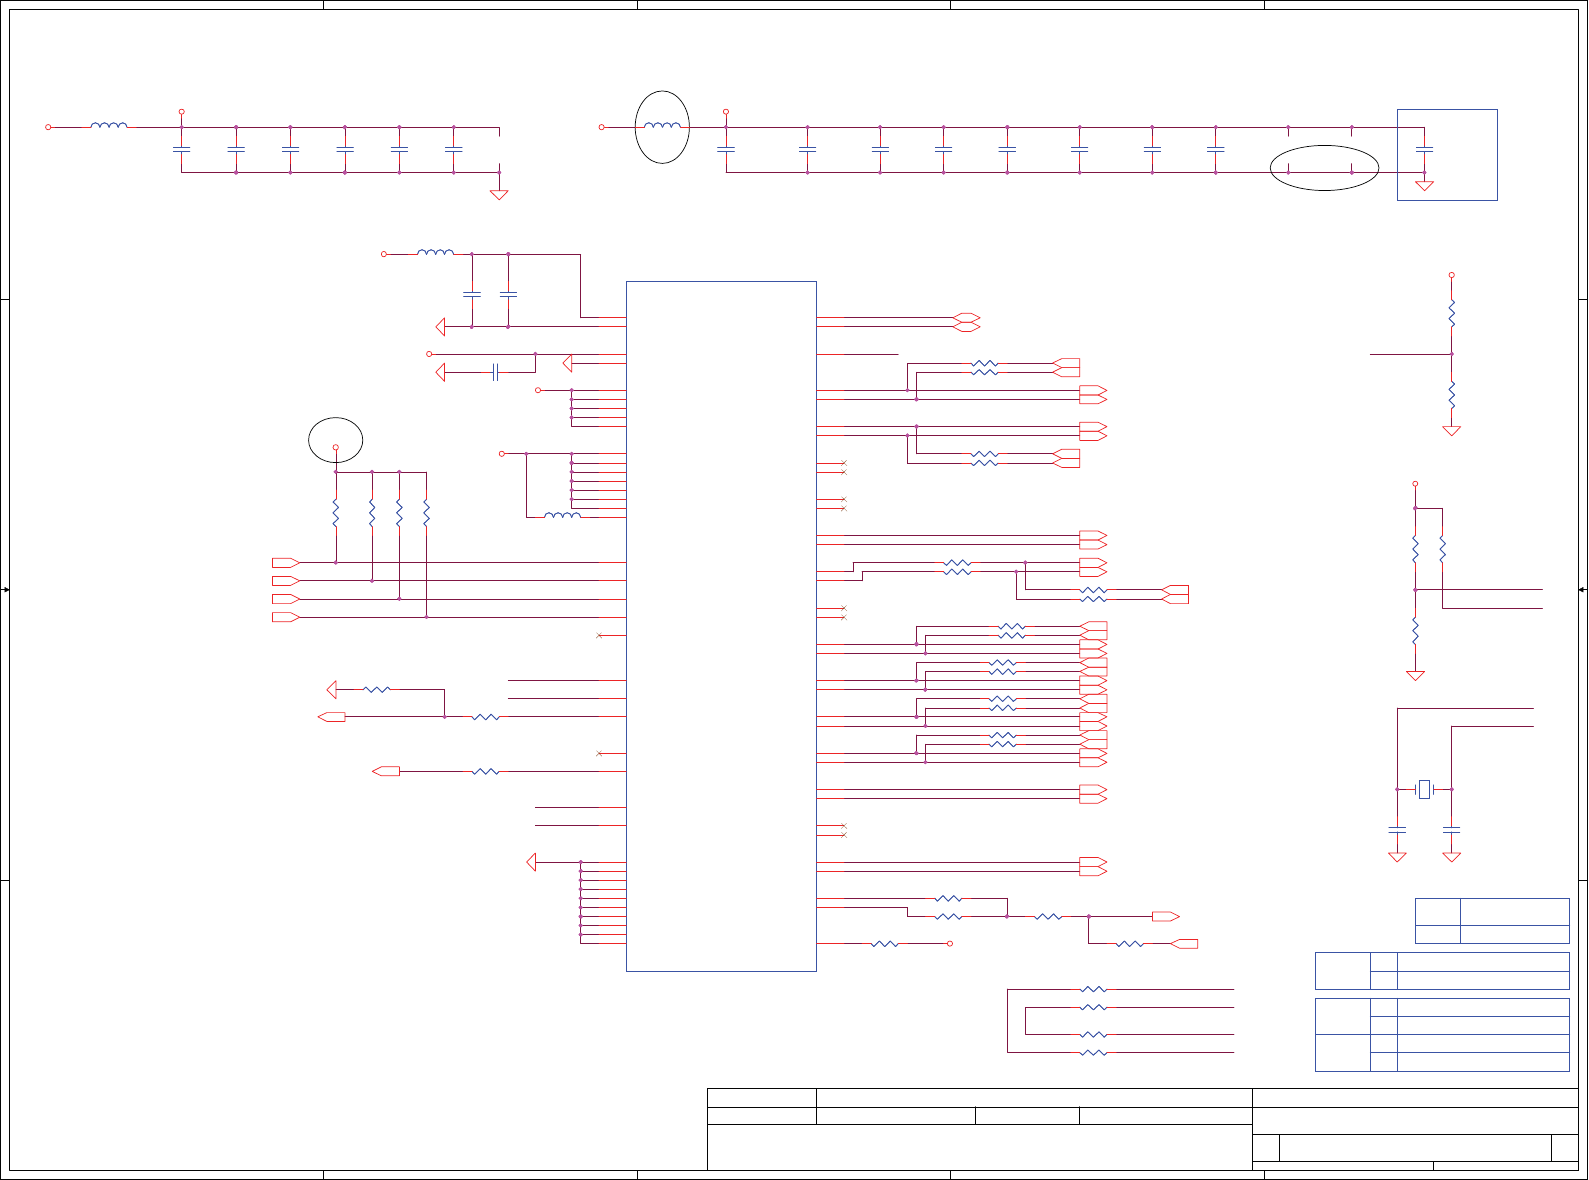Click ground symbol below top-right voltage divider

1451,431
